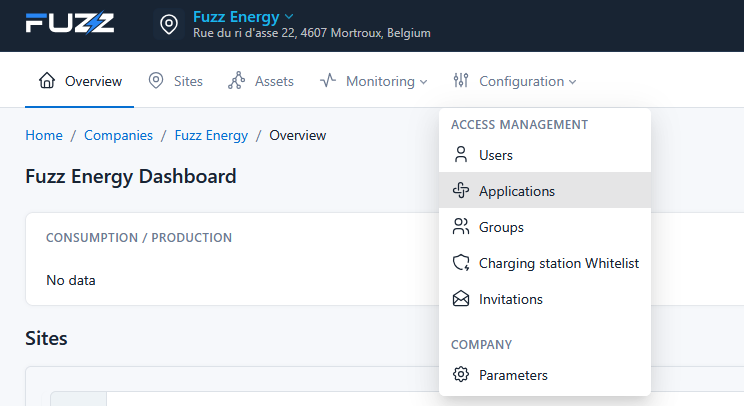Click the Users person icon

461,155
